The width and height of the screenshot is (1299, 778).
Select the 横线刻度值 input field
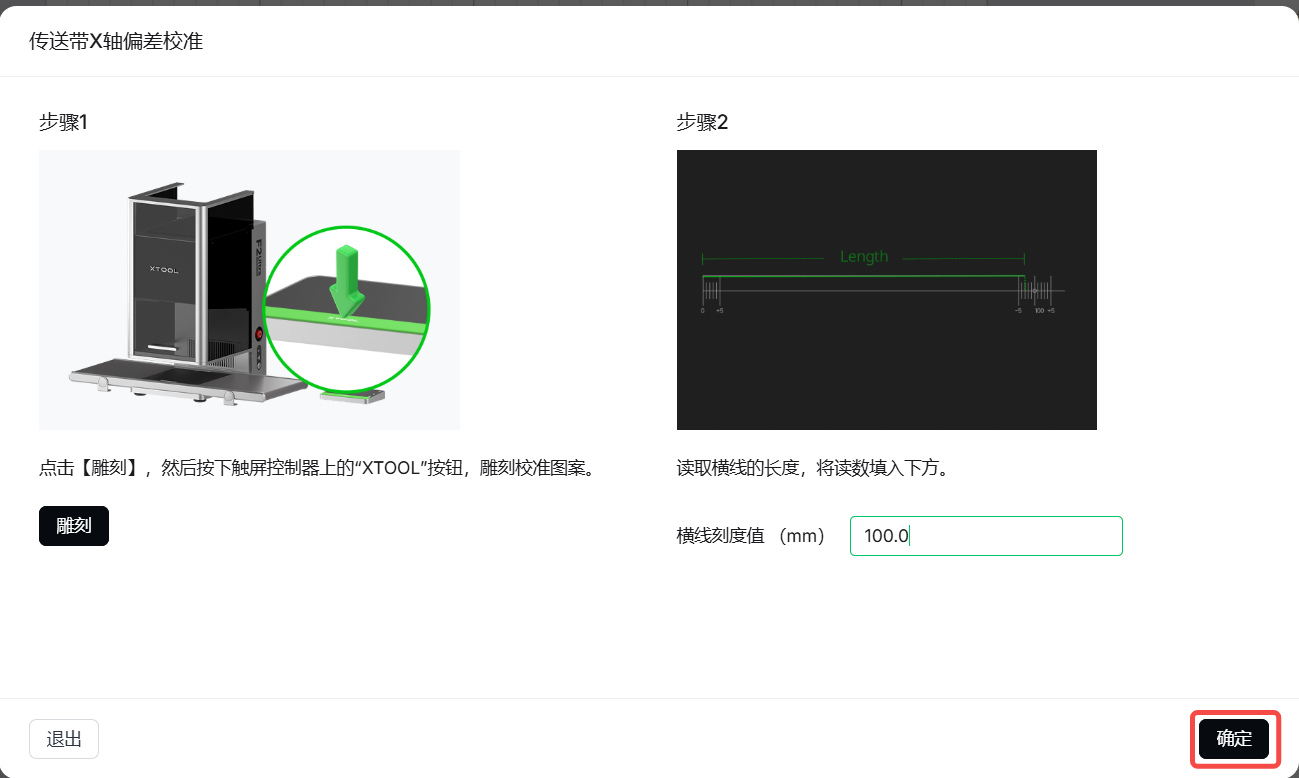(985, 536)
